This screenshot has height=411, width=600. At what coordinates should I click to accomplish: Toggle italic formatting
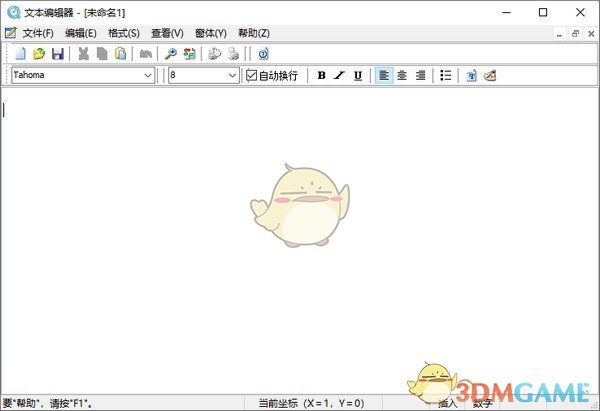(339, 75)
